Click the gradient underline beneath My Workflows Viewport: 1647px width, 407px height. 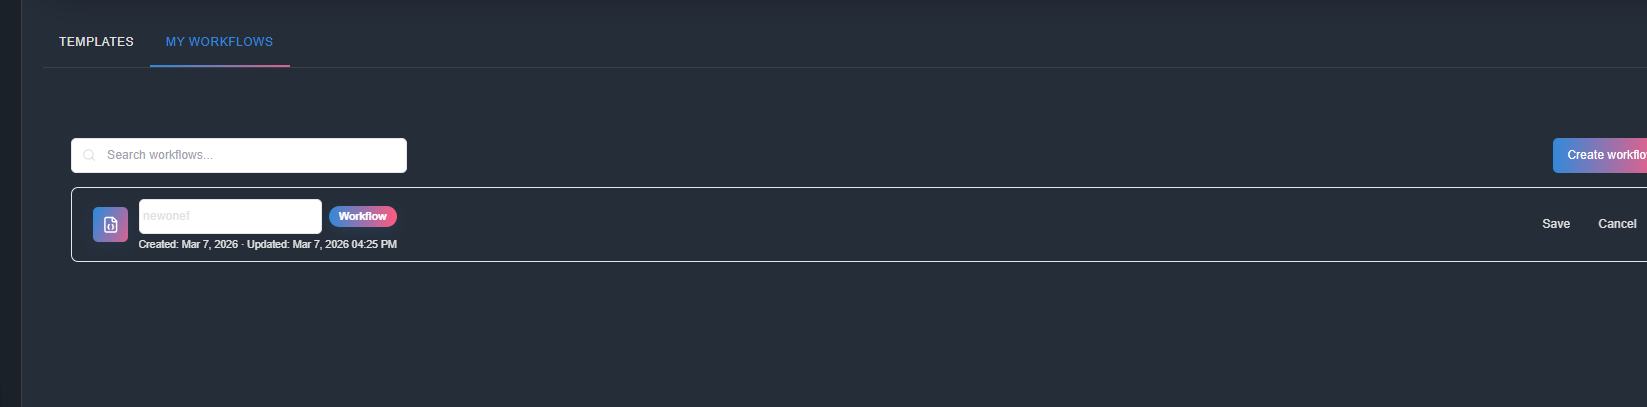[219, 66]
